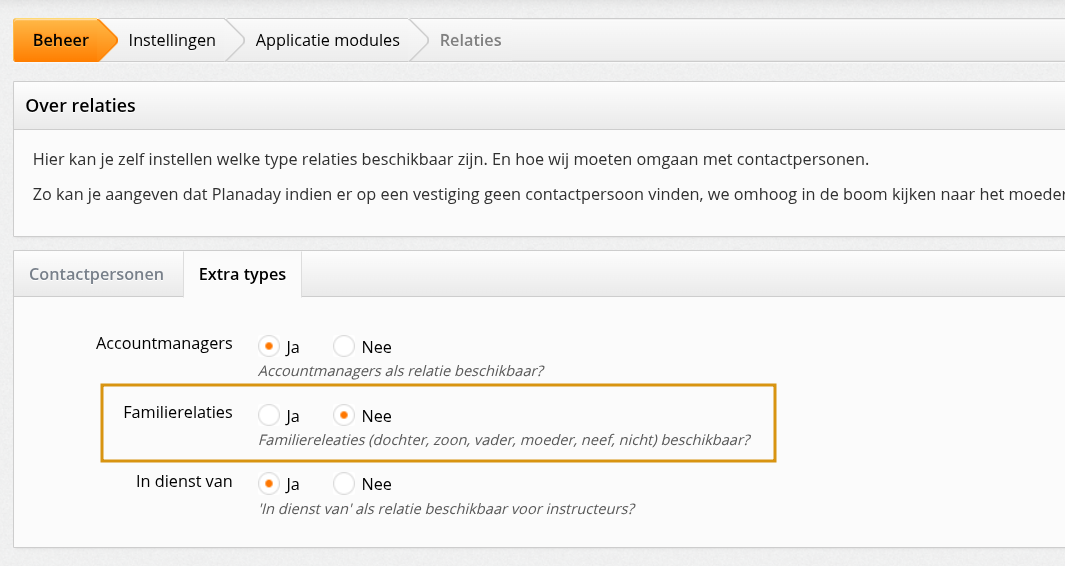Go to the Instellingen breadcrumb

pos(172,41)
